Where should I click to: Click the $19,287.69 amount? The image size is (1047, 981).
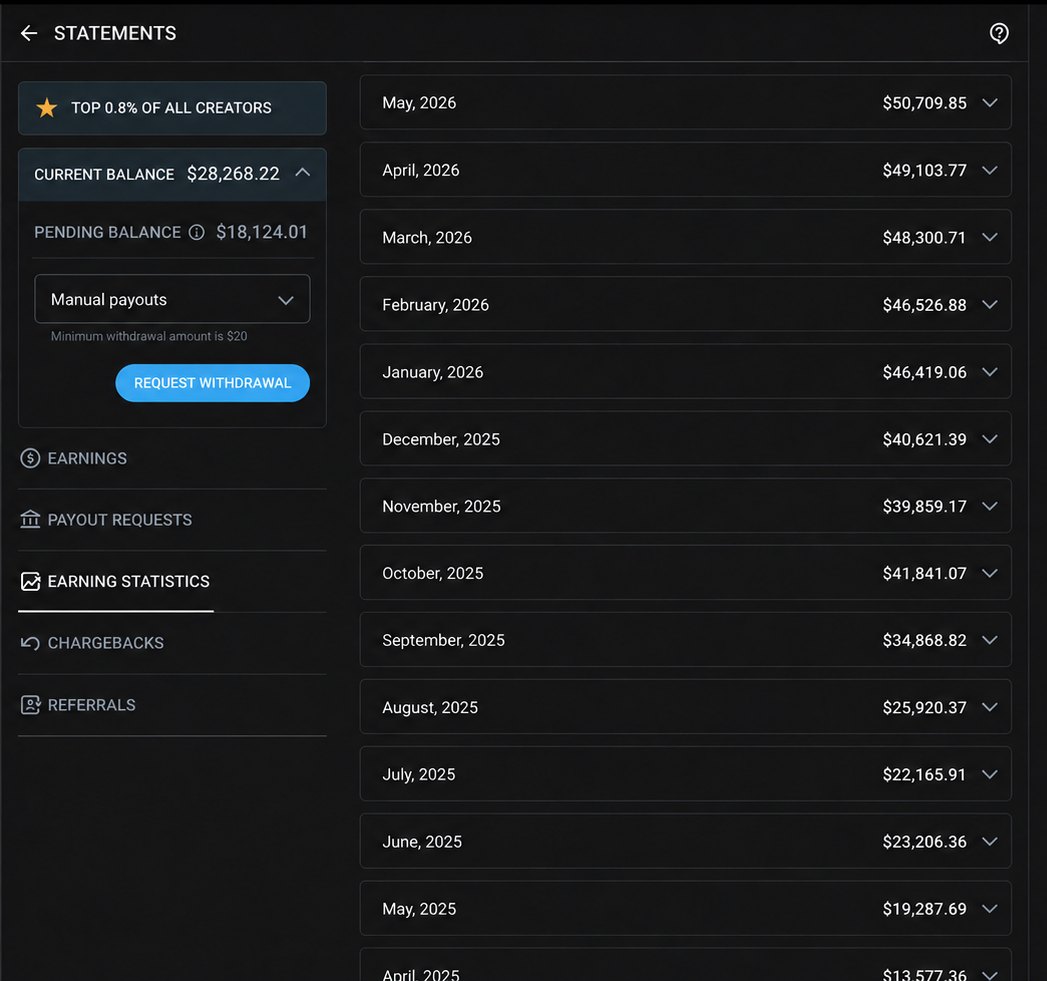click(925, 909)
